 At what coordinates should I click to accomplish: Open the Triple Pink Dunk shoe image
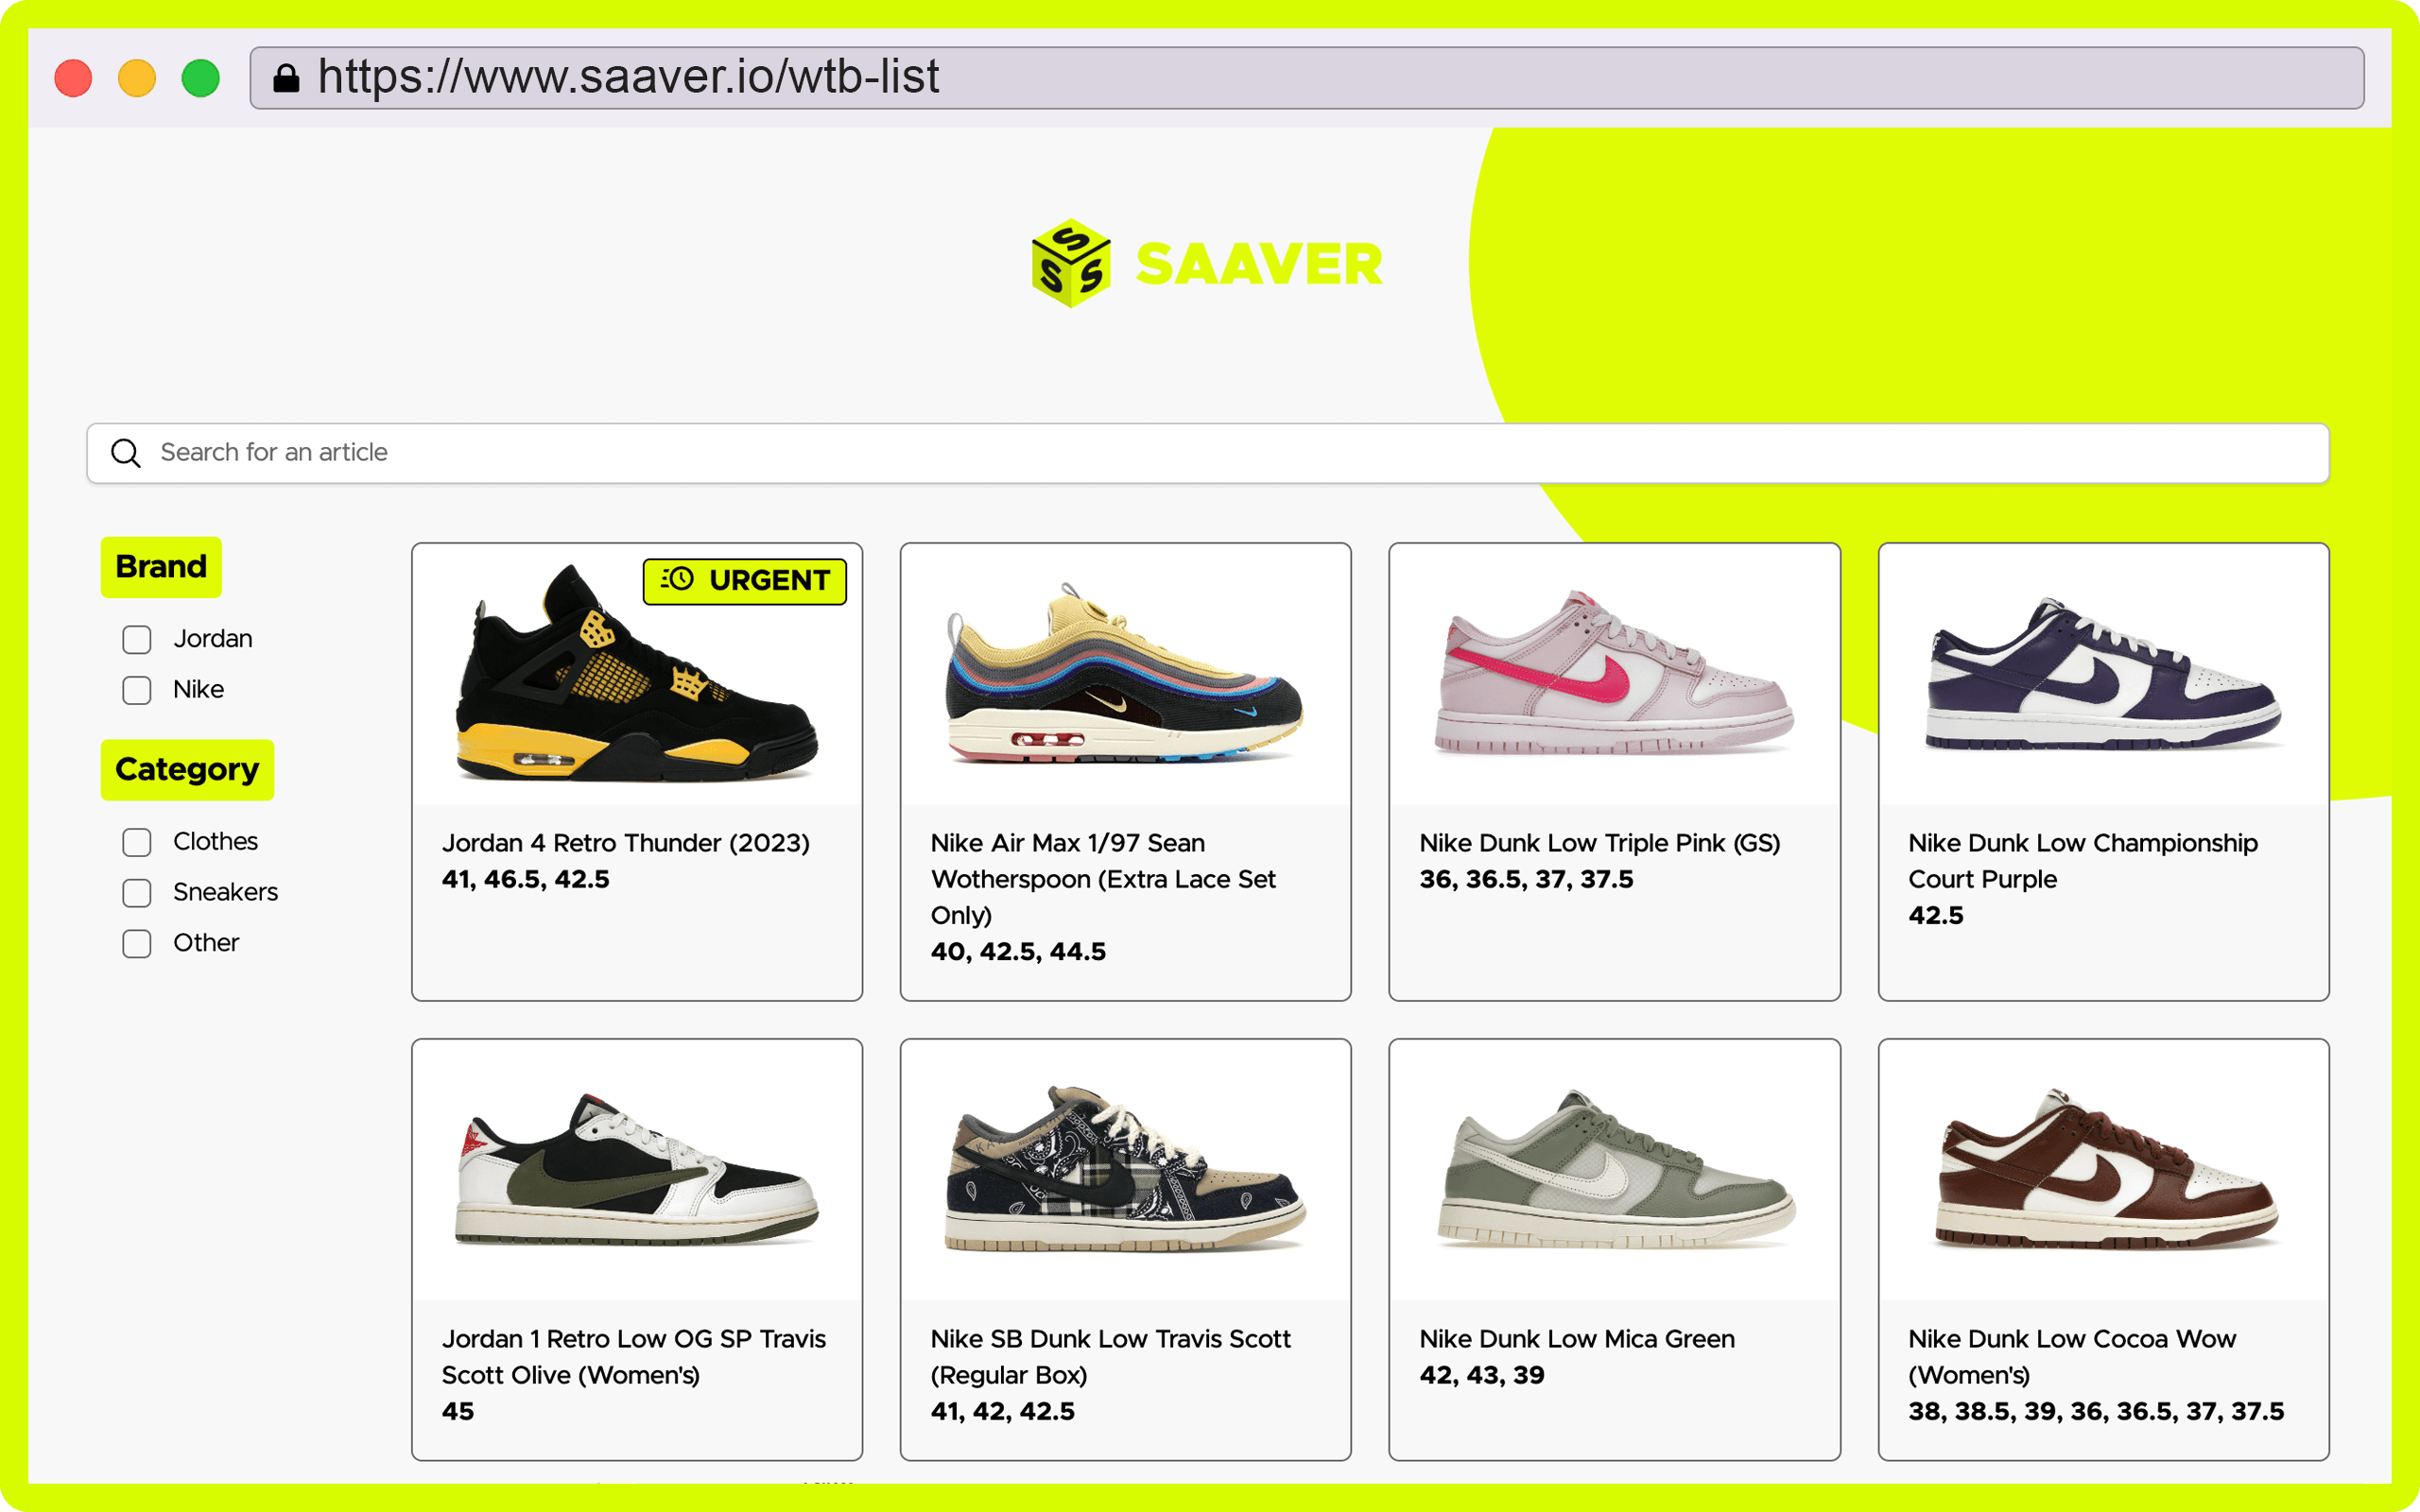pyautogui.click(x=1614, y=672)
